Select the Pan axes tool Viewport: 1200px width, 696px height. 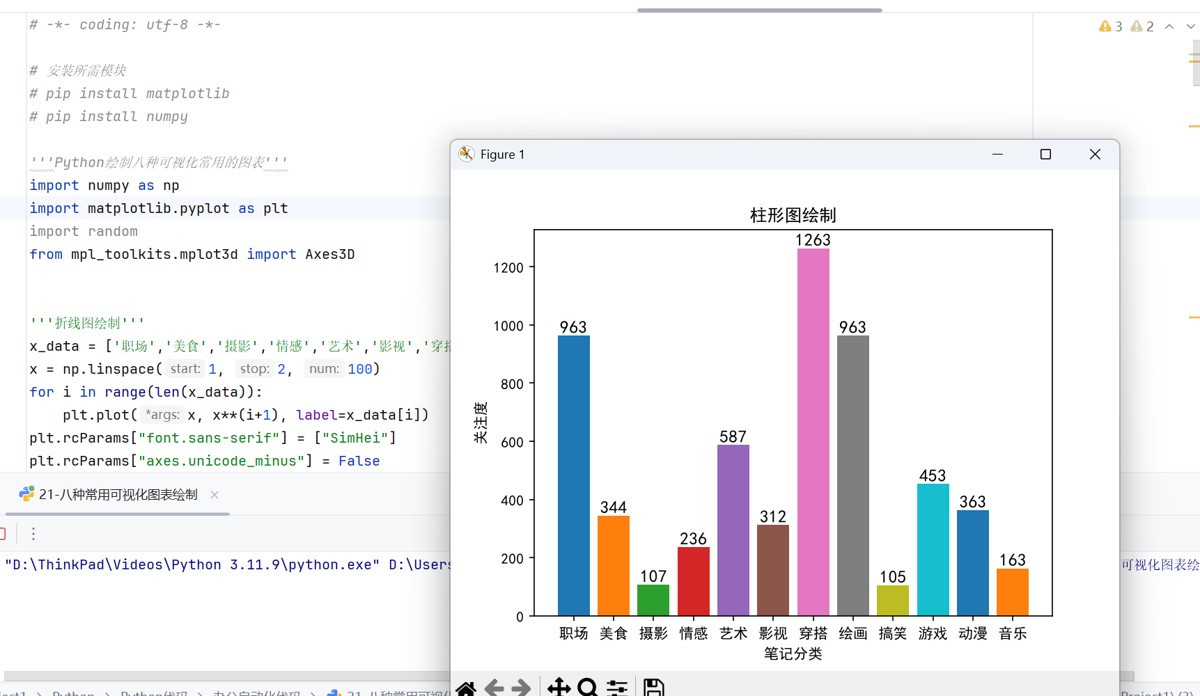pos(559,687)
